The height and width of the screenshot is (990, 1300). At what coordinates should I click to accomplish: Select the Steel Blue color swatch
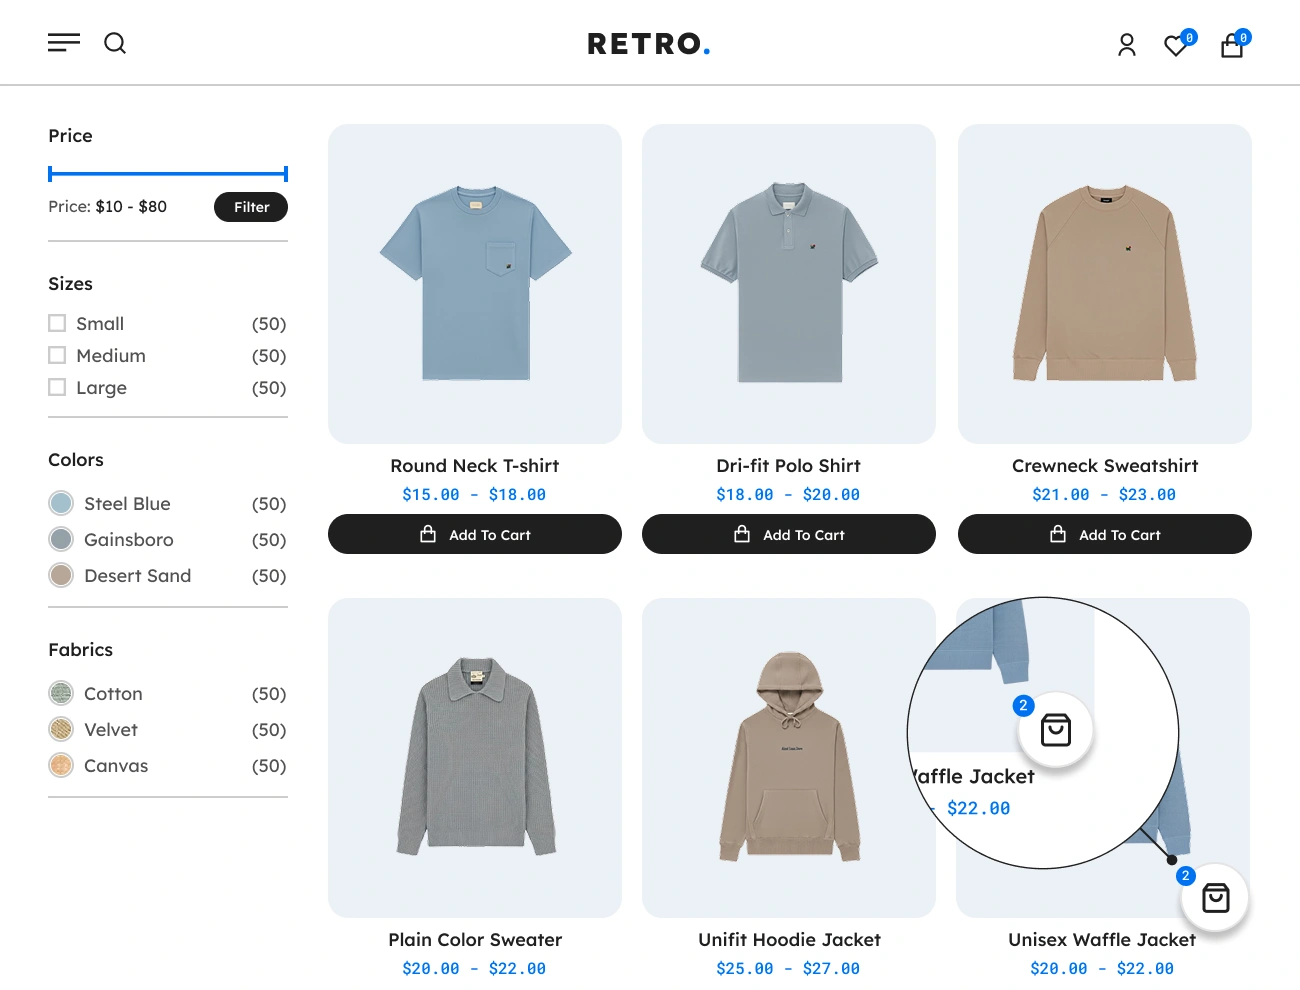click(61, 503)
